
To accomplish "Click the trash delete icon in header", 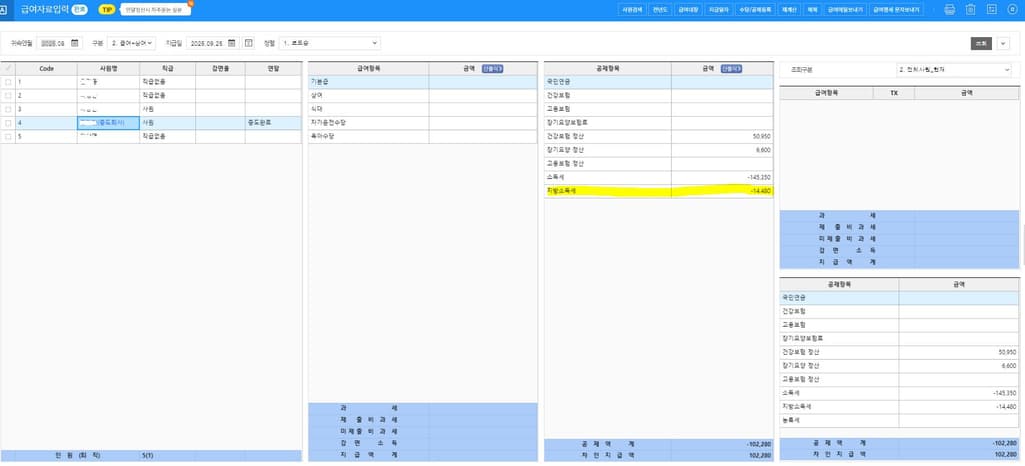I will pos(970,9).
